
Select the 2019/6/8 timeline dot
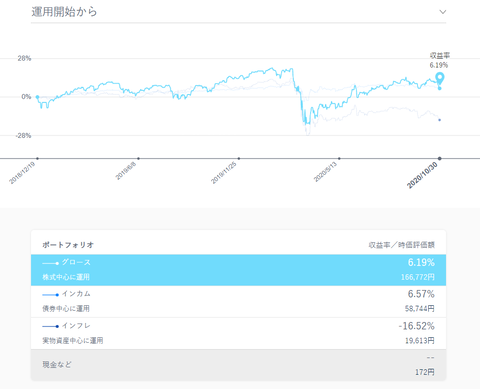click(x=138, y=158)
